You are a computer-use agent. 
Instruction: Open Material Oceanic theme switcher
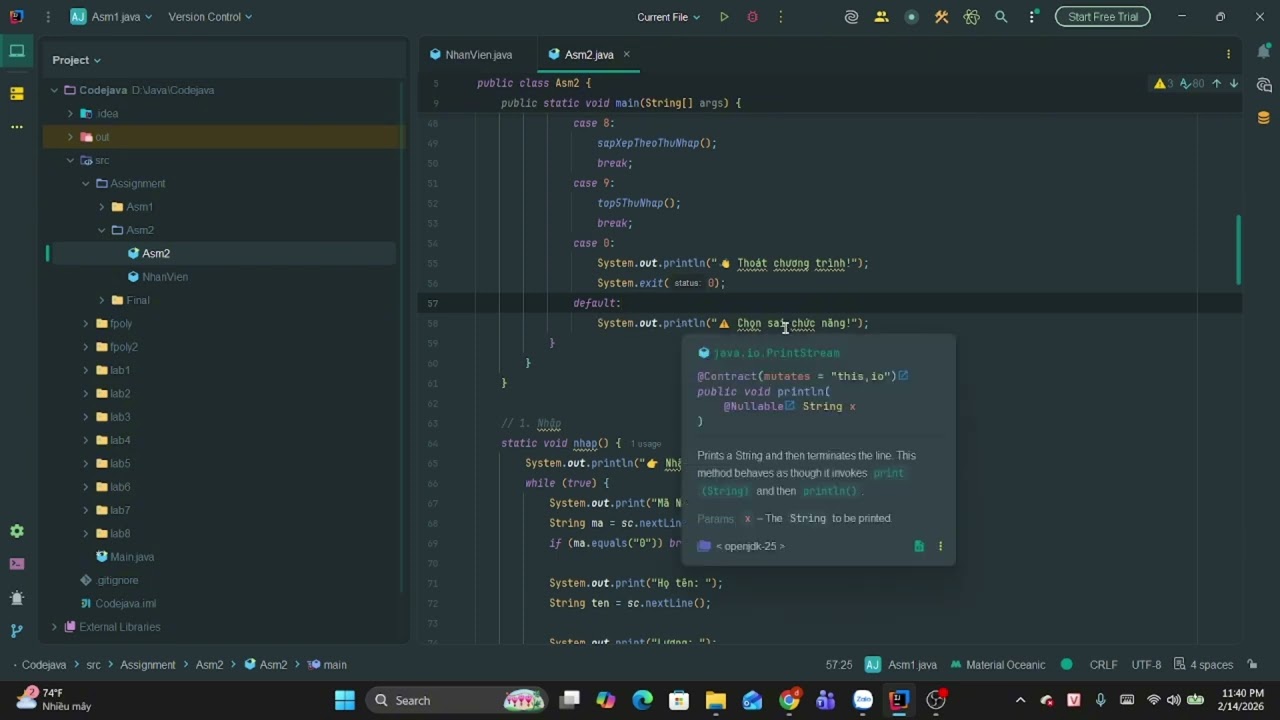(998, 665)
